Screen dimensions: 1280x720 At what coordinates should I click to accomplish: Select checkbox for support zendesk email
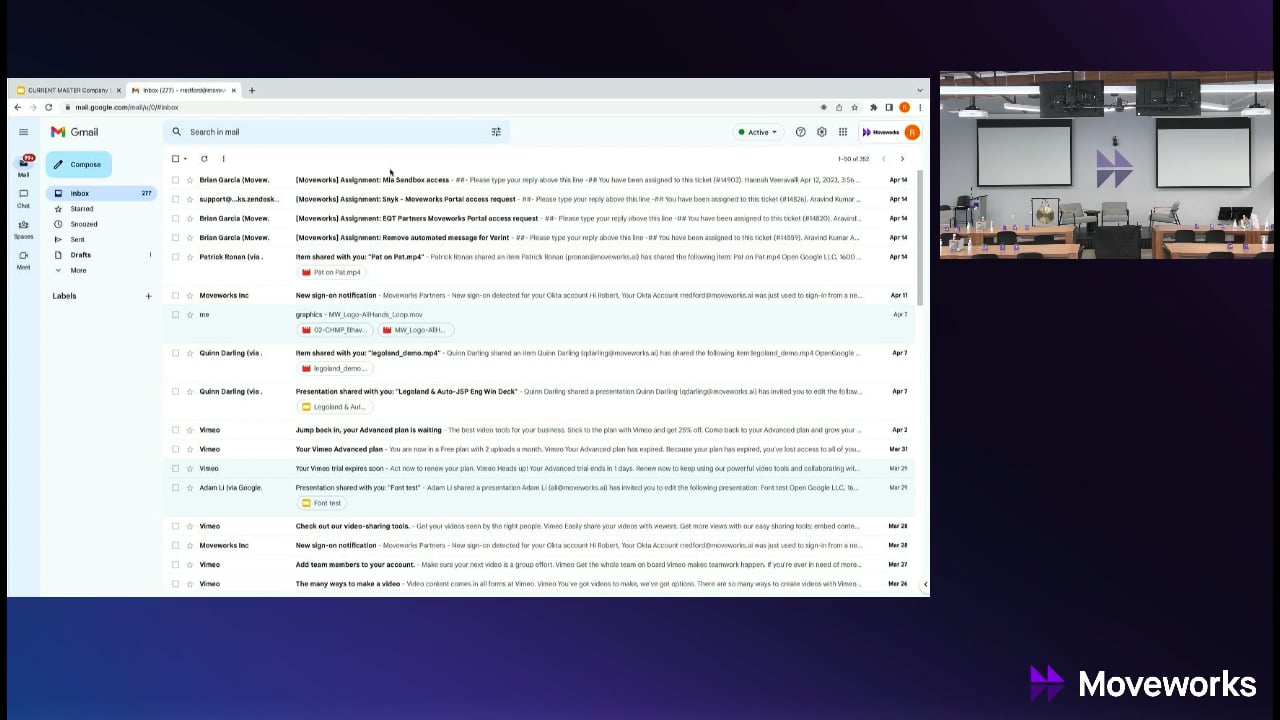pyautogui.click(x=176, y=199)
